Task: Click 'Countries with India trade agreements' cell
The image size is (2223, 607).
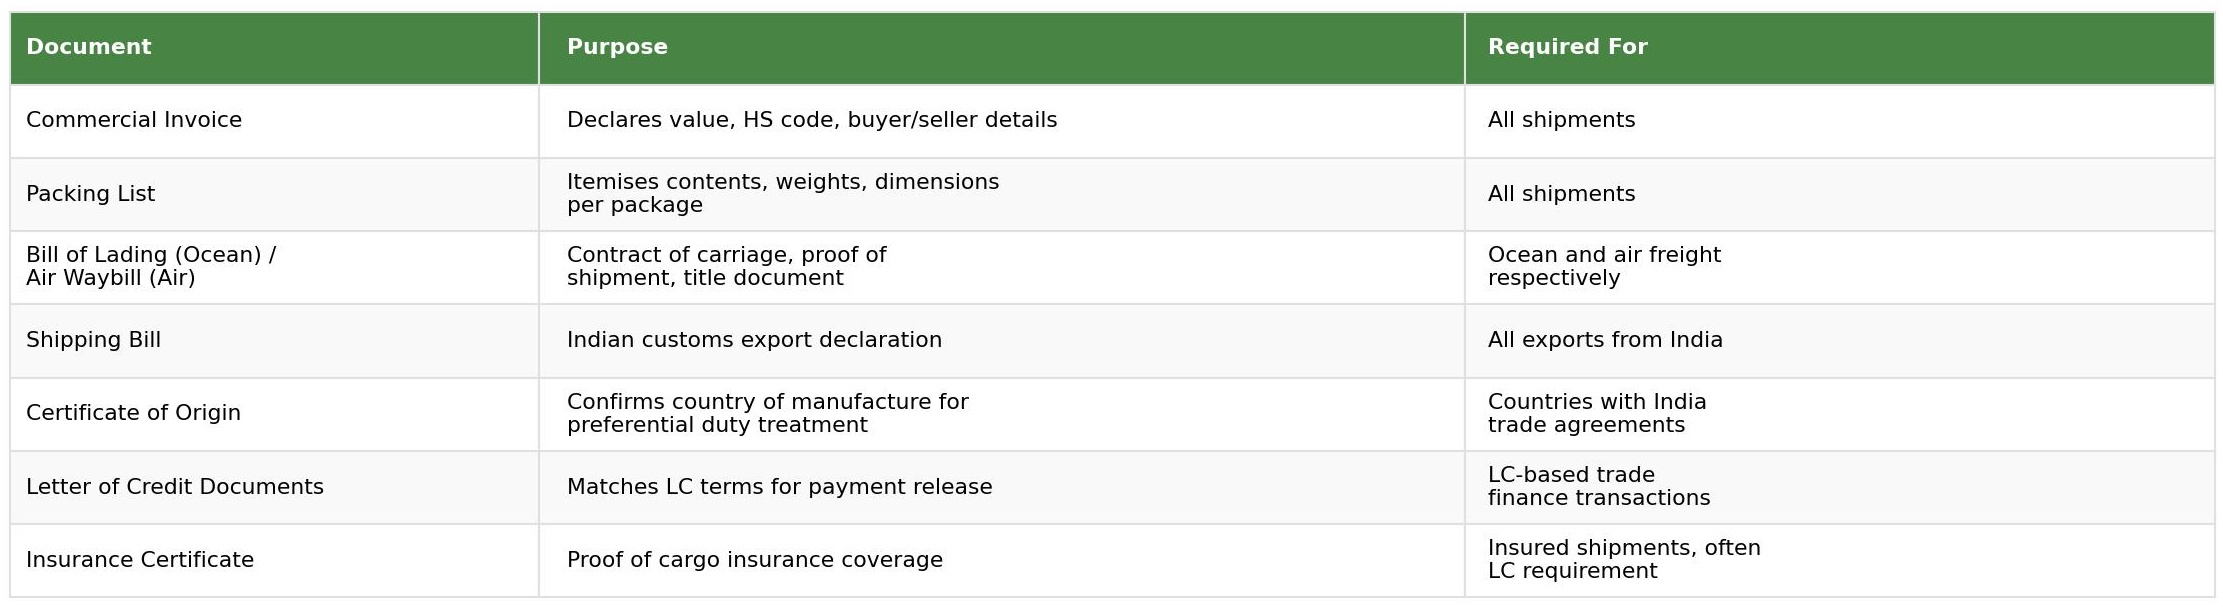Action: (x=1840, y=414)
